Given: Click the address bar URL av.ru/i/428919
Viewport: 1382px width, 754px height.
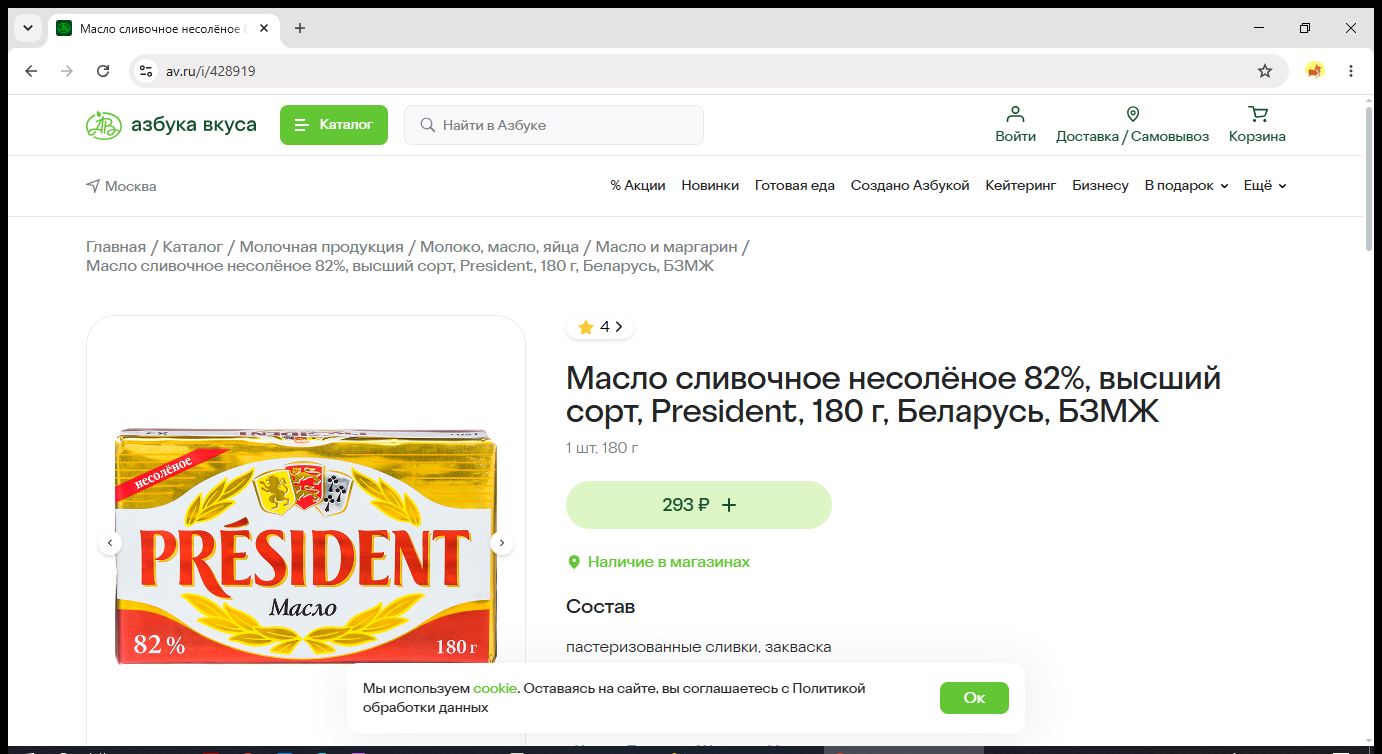Looking at the screenshot, I should point(211,71).
